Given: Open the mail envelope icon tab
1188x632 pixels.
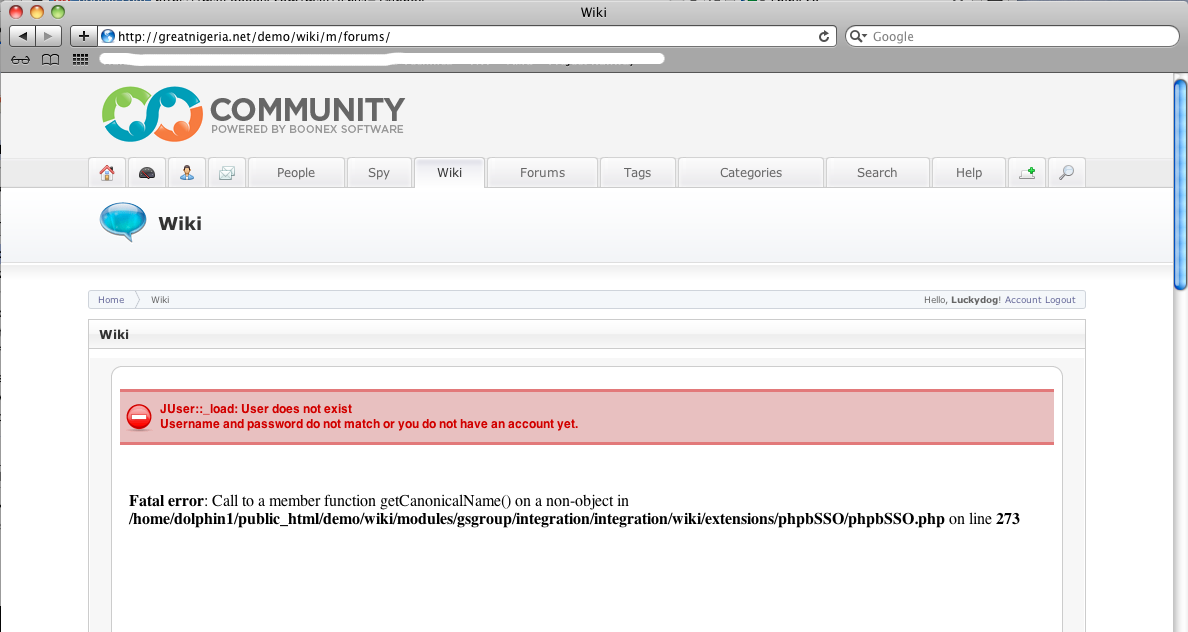Looking at the screenshot, I should (227, 173).
